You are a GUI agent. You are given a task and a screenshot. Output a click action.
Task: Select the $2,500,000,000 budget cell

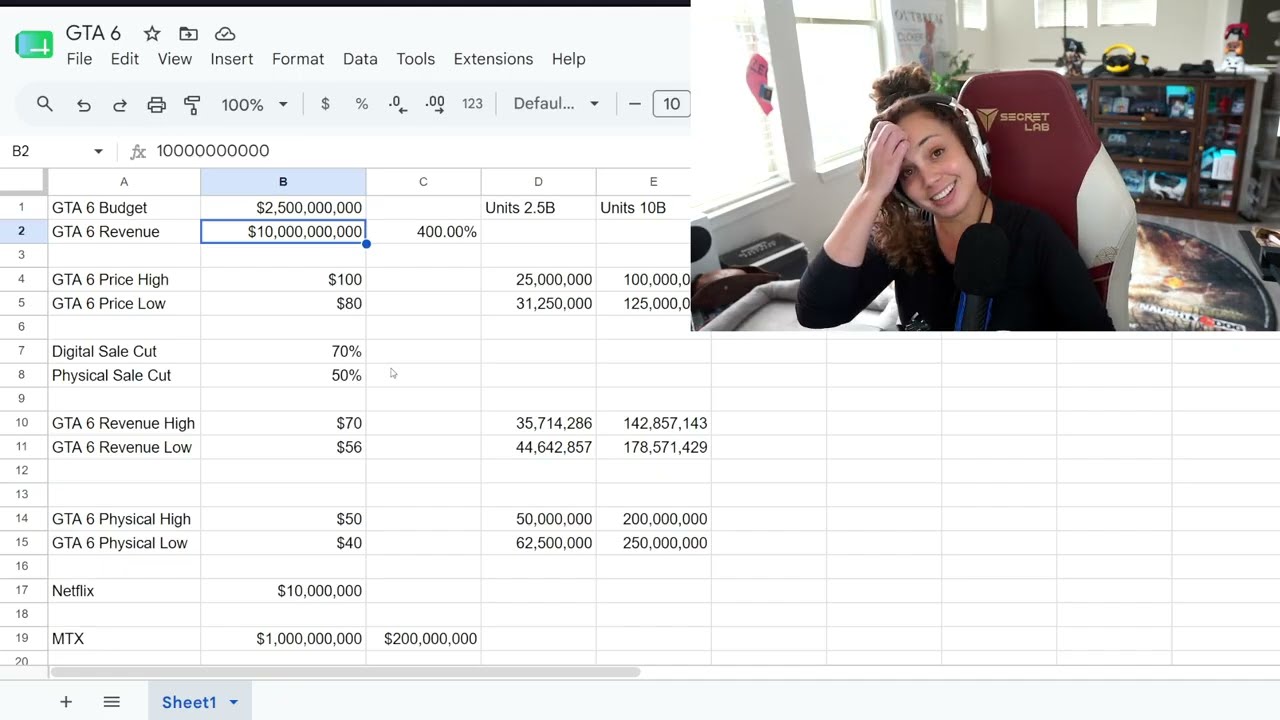tap(283, 208)
